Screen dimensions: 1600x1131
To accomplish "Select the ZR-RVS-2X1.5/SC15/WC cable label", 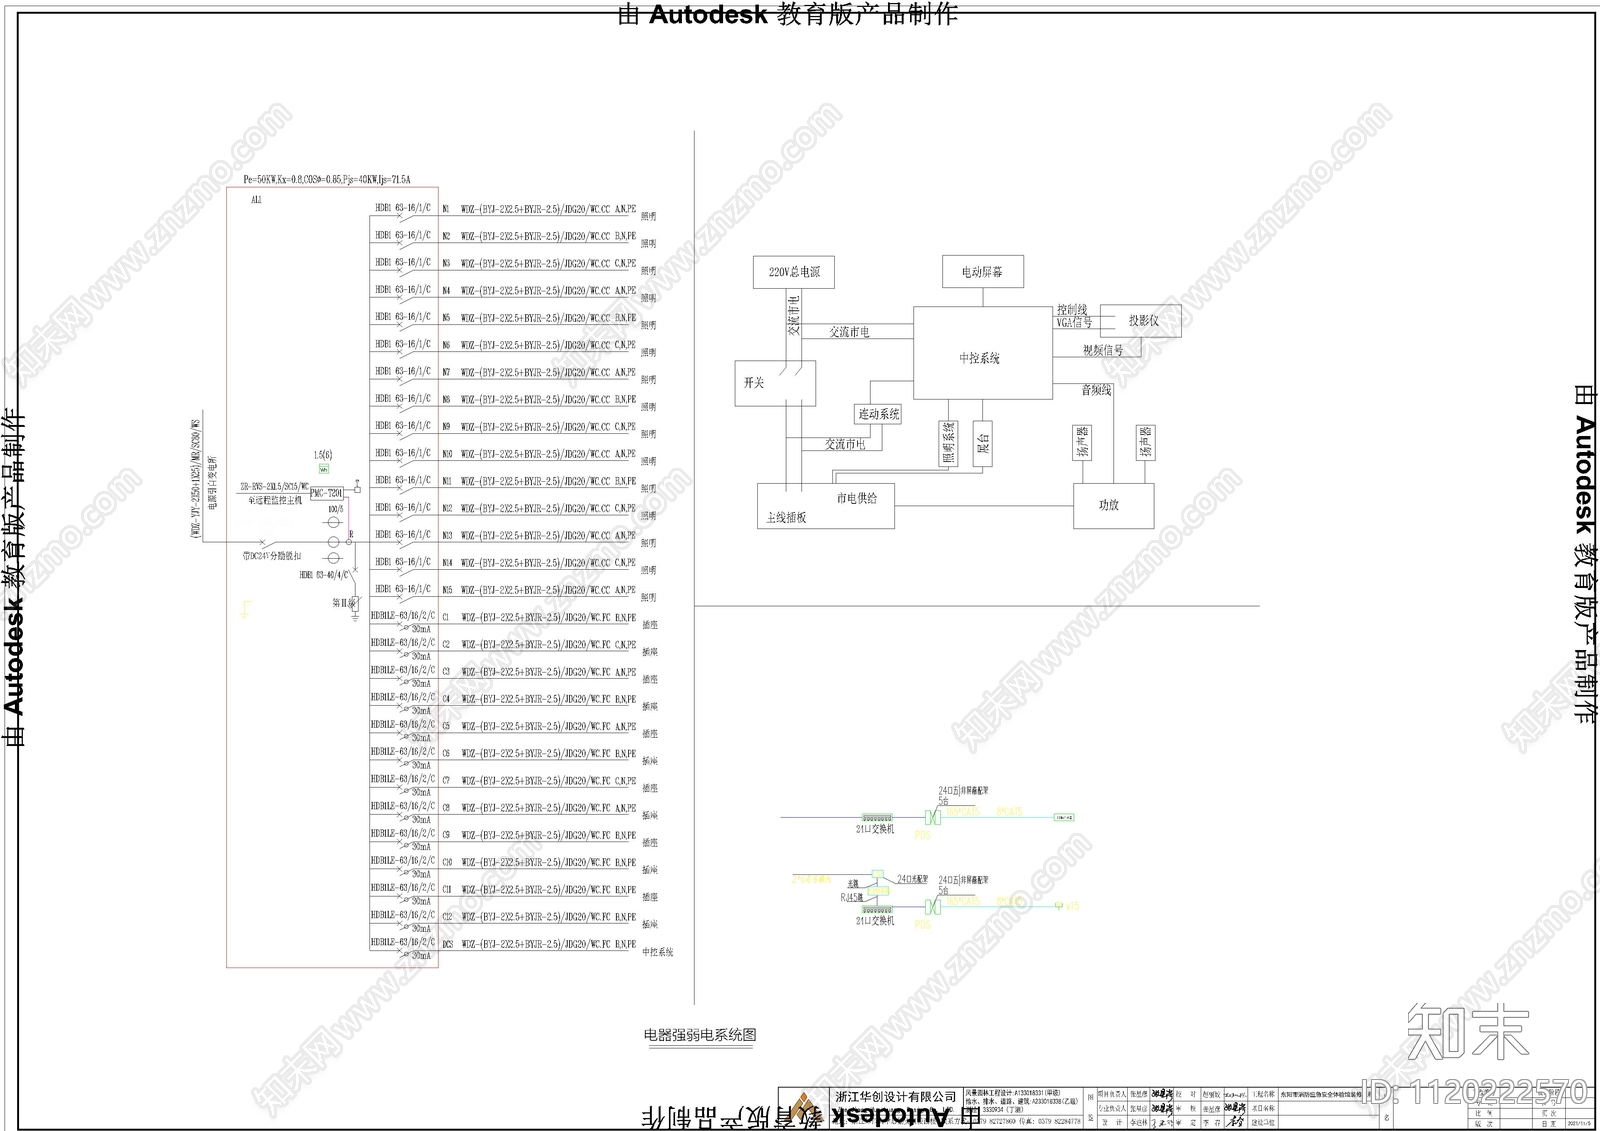I will (x=274, y=487).
